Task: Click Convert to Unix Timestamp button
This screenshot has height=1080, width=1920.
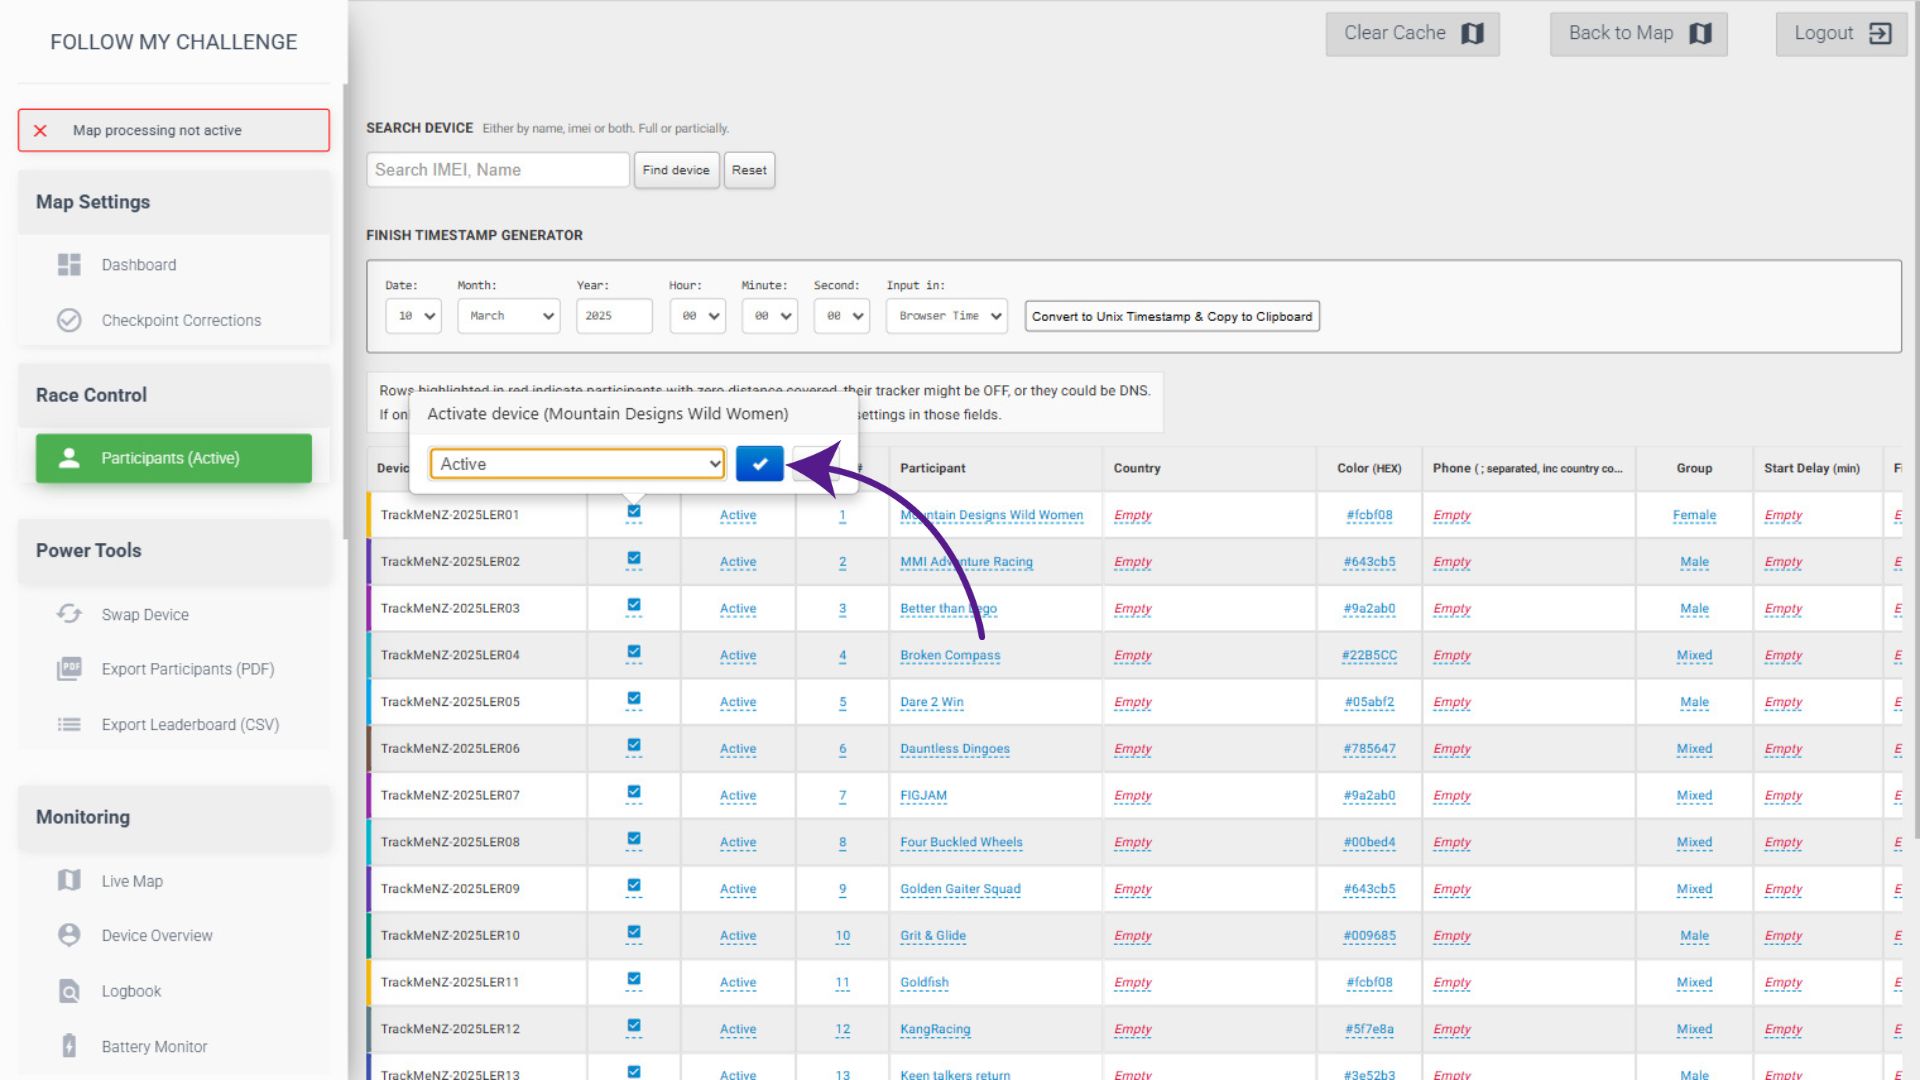Action: 1171,317
